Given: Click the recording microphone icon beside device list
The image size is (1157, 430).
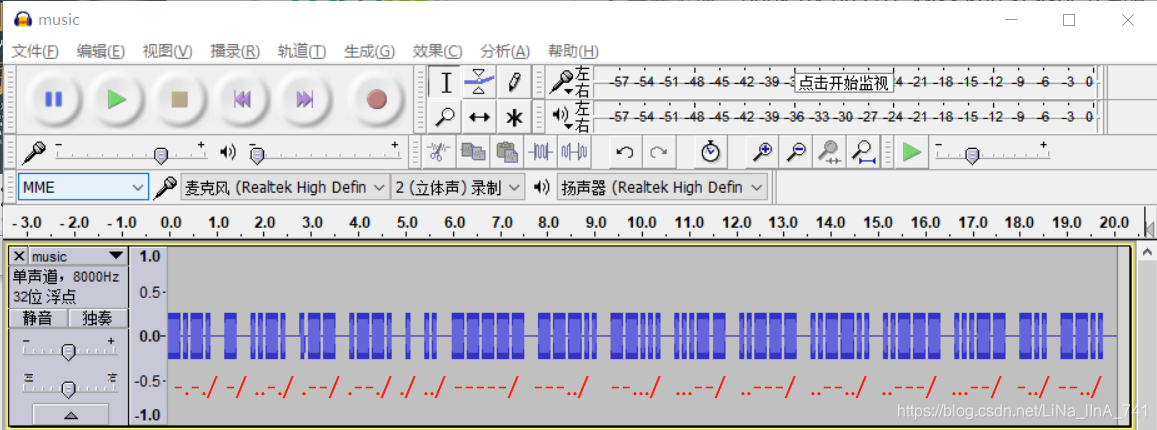Looking at the screenshot, I should coord(165,187).
